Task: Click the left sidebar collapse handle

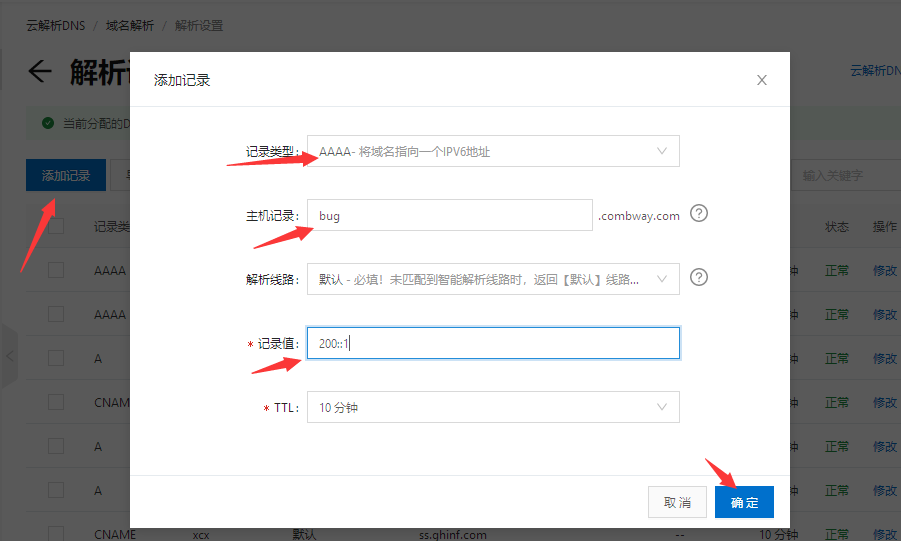Action: click(x=9, y=355)
